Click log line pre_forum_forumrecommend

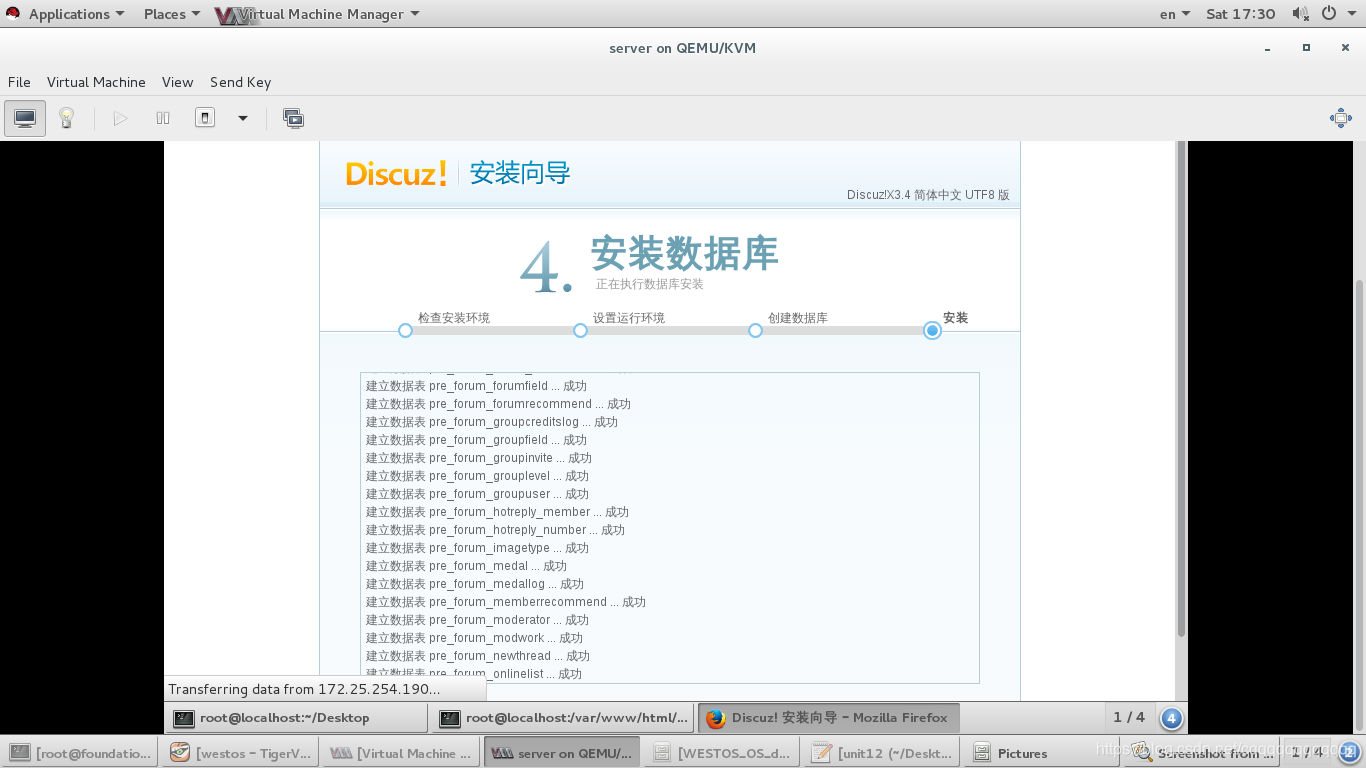tap(498, 404)
